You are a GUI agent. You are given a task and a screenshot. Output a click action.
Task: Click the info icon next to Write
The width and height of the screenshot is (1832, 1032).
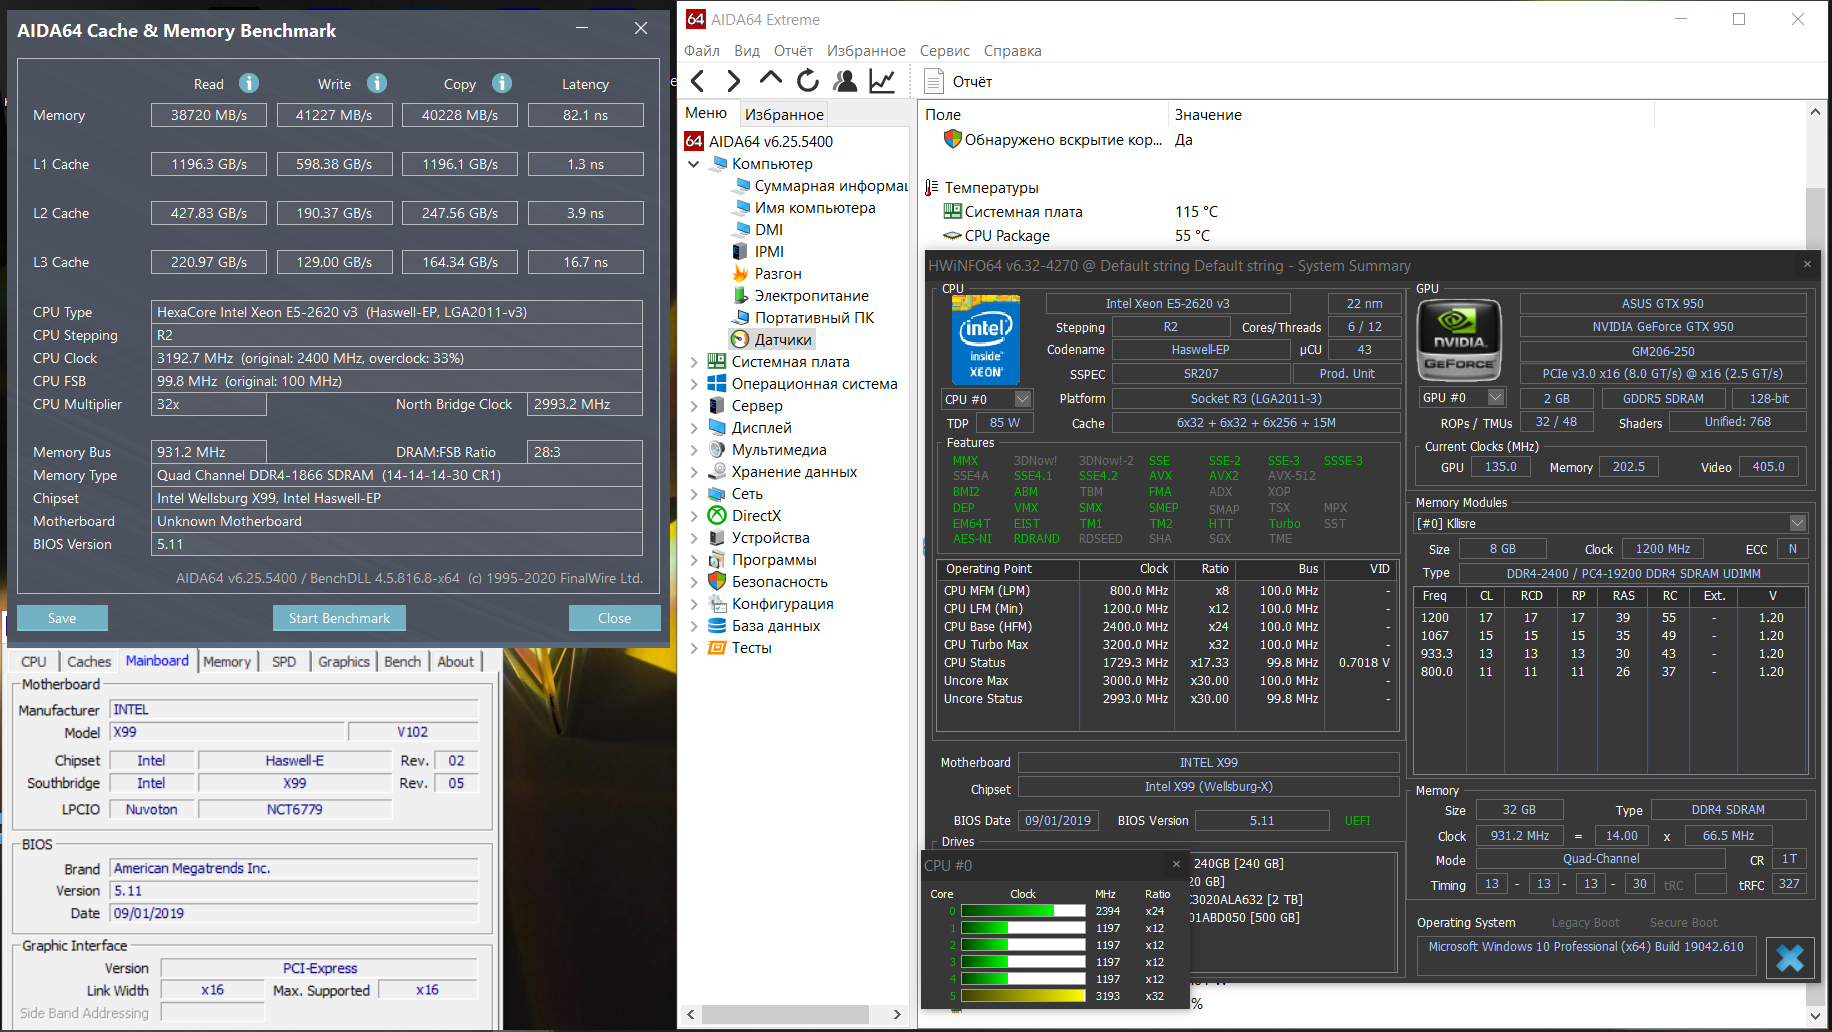coord(377,83)
